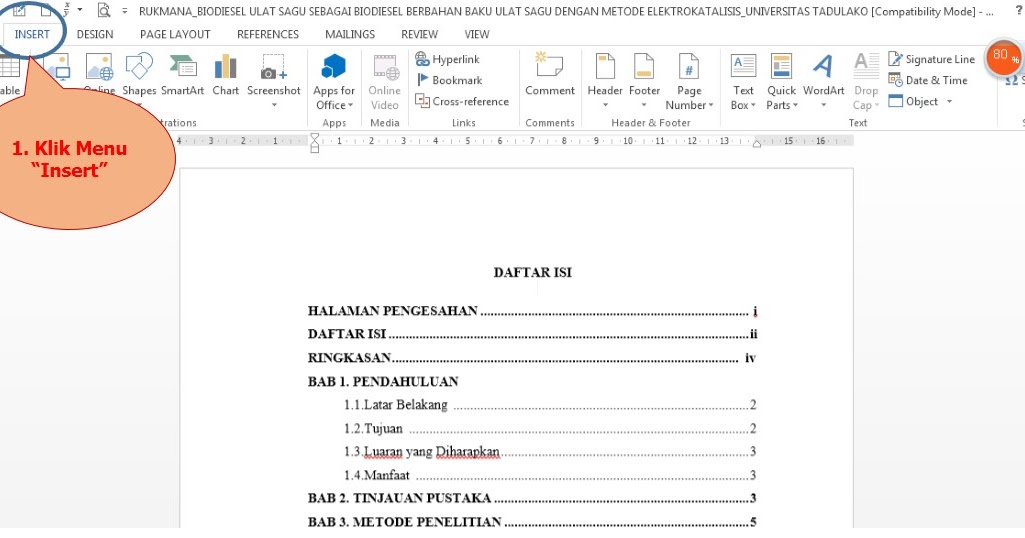Viewport: 1025px width, 538px height.
Task: Switch to the DESIGN tab
Action: pos(95,34)
